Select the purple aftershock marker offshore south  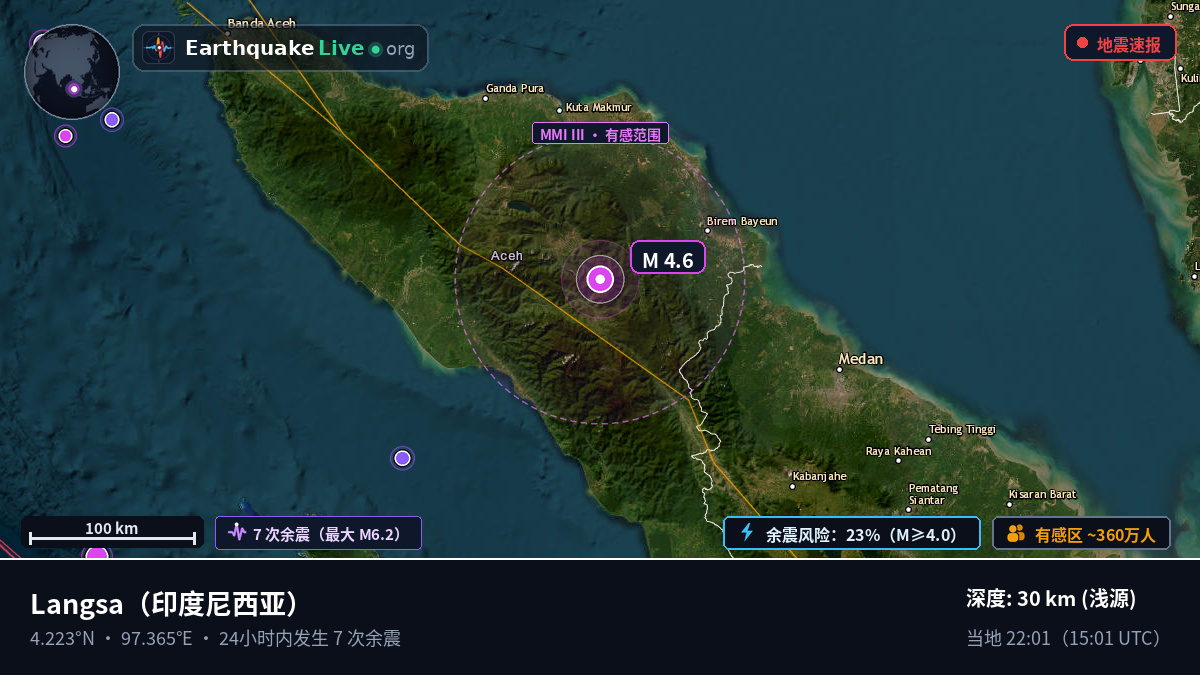402,458
